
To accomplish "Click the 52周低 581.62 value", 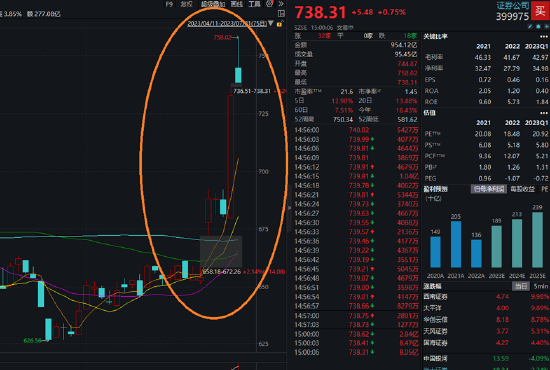I will tap(407, 120).
